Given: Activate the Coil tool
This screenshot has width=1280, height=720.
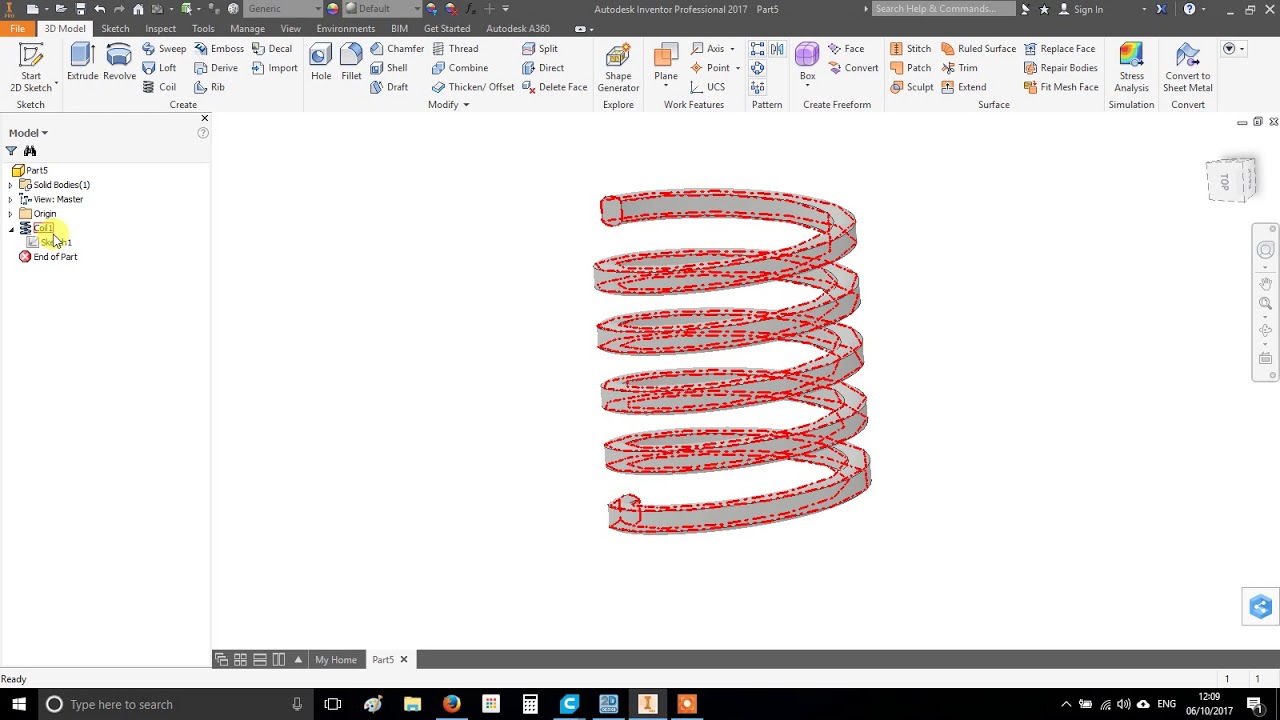Looking at the screenshot, I should coord(159,87).
